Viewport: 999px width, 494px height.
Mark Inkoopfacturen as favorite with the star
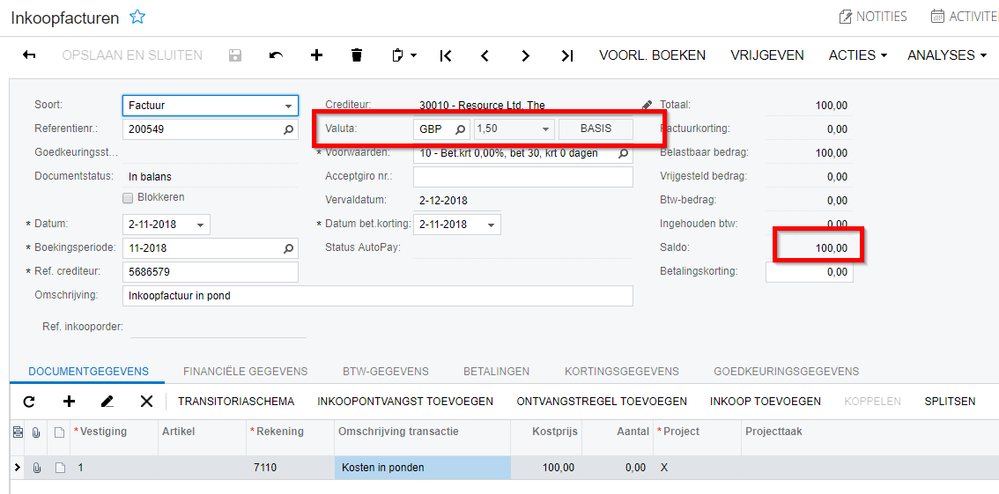pos(137,17)
